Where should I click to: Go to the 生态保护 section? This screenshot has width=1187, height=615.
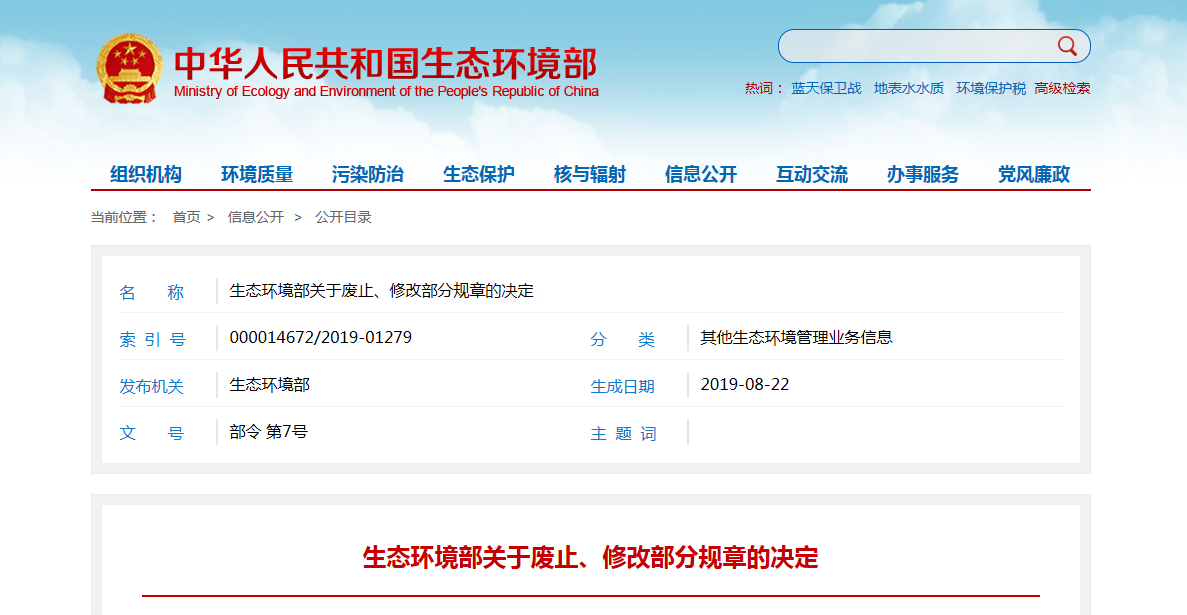tap(479, 174)
